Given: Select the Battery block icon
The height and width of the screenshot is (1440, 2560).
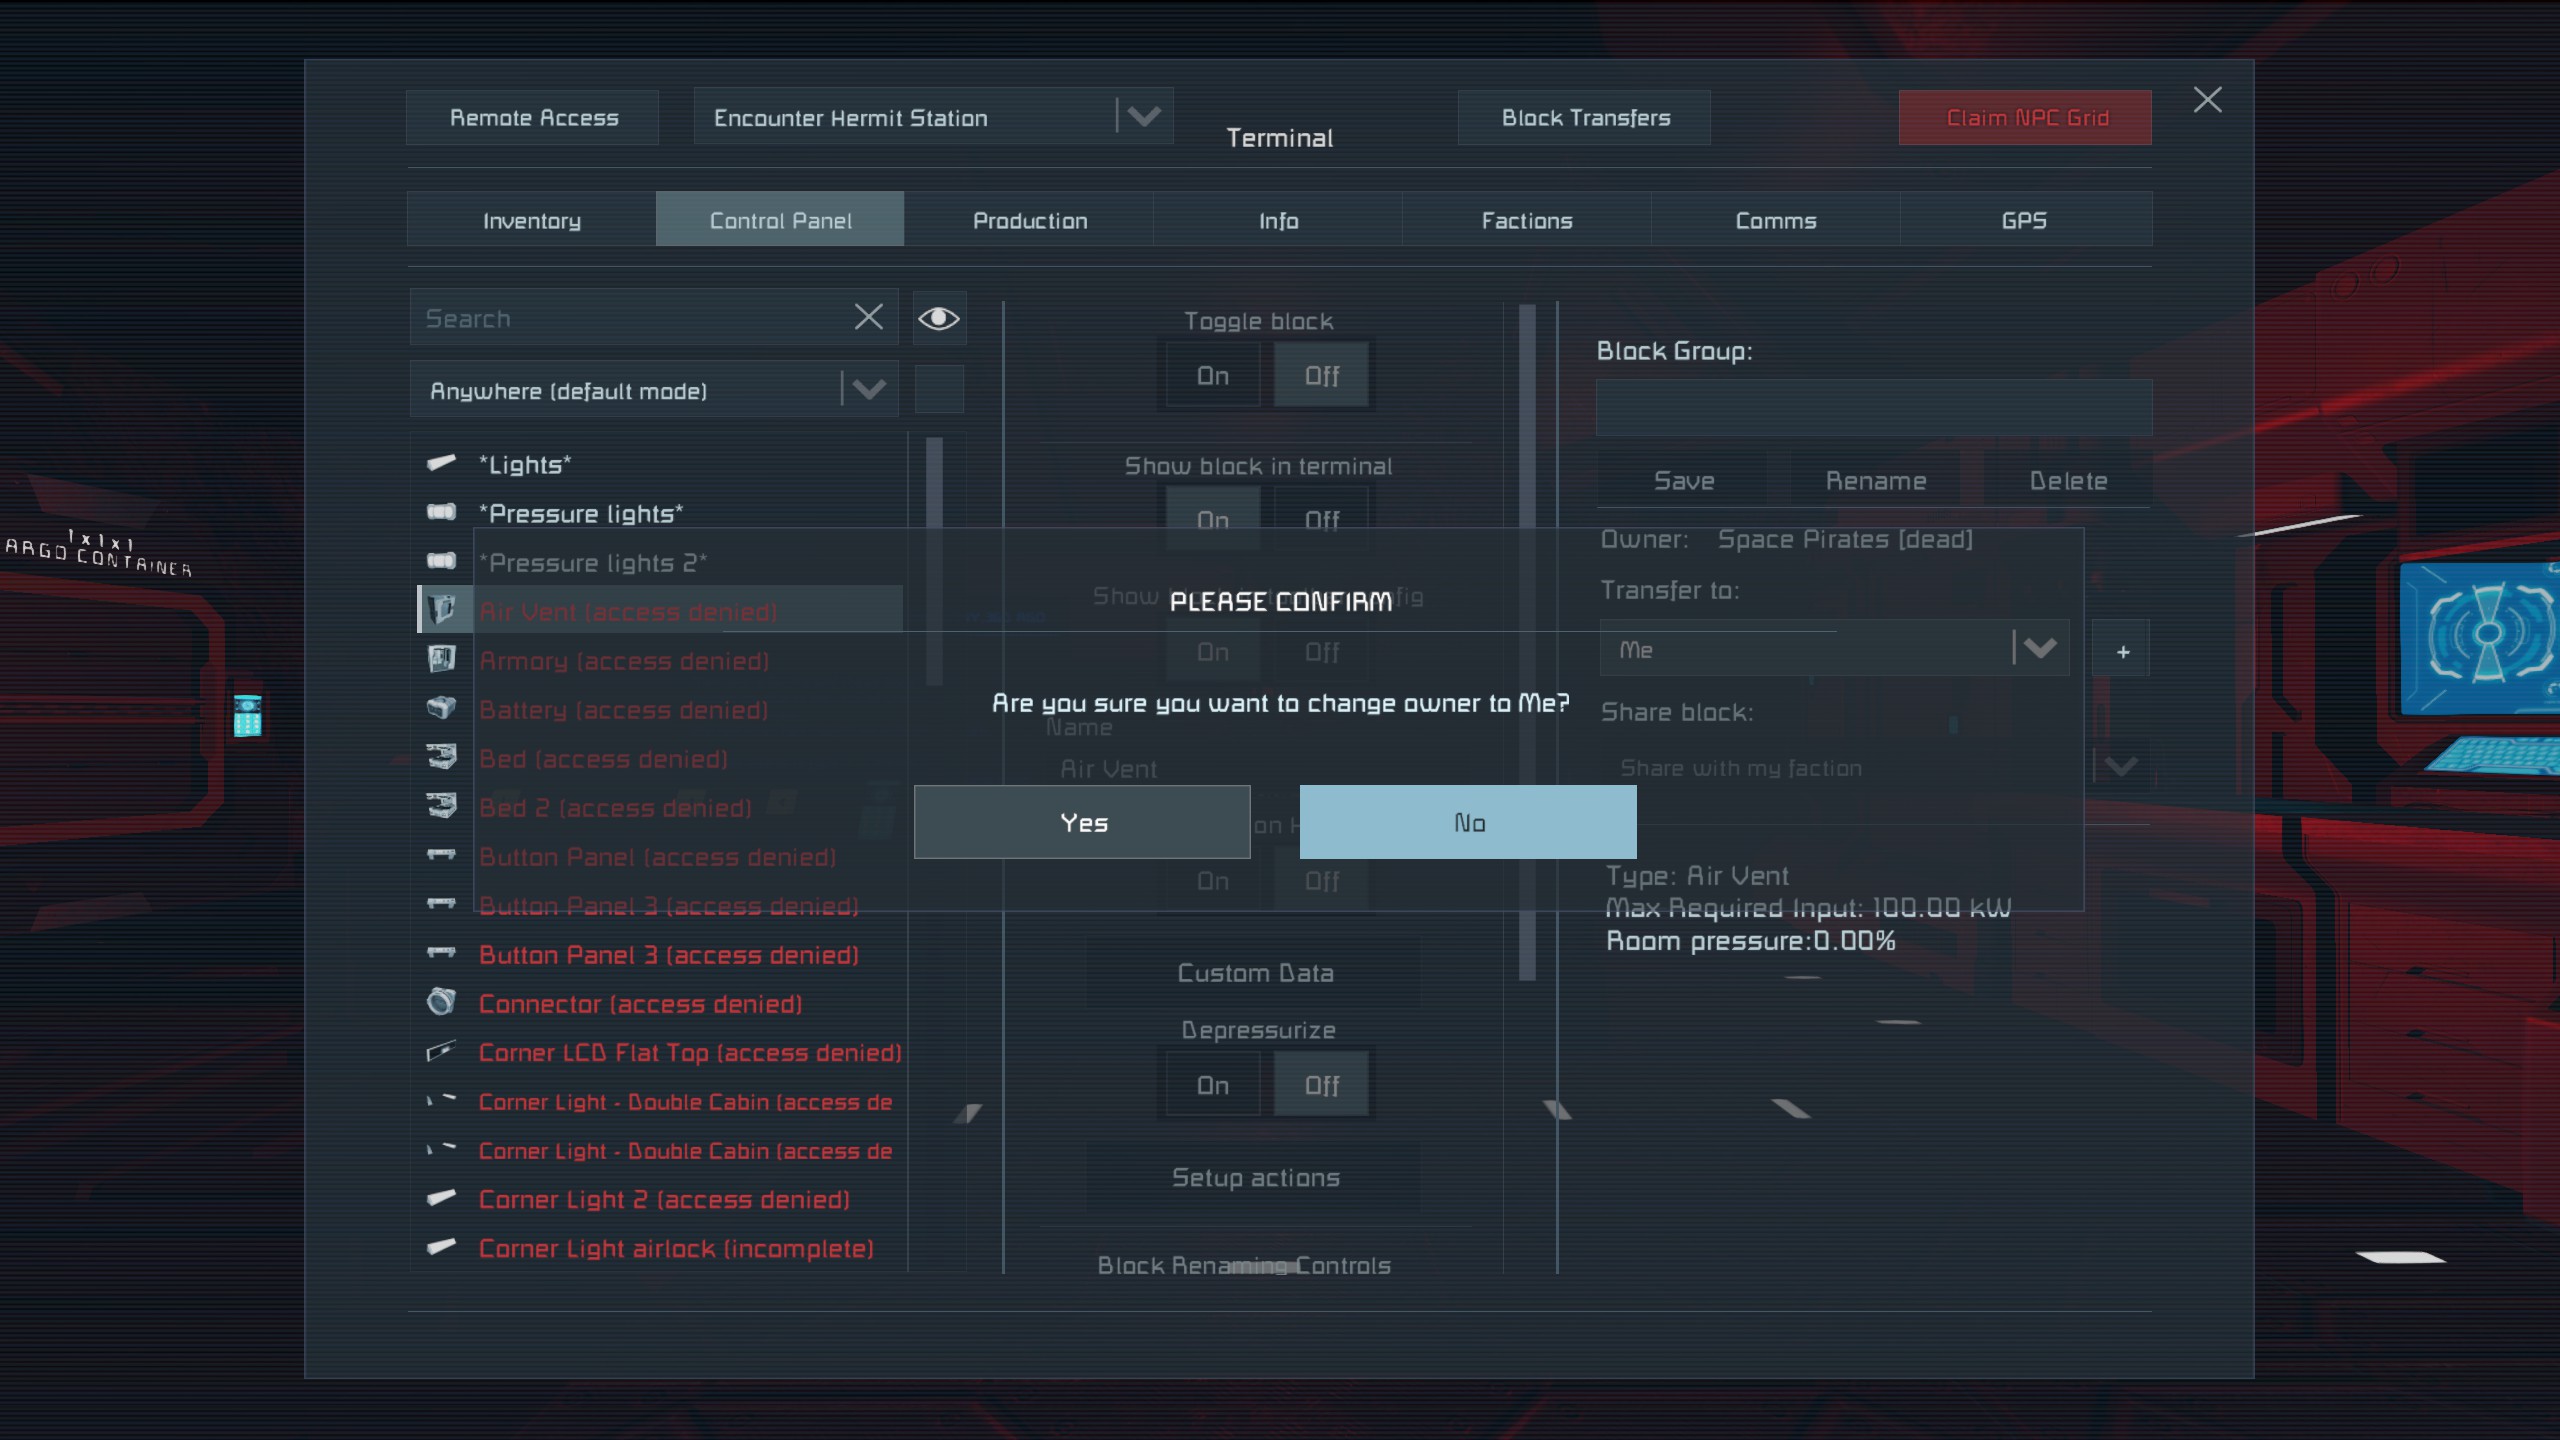Looking at the screenshot, I should tap(441, 709).
